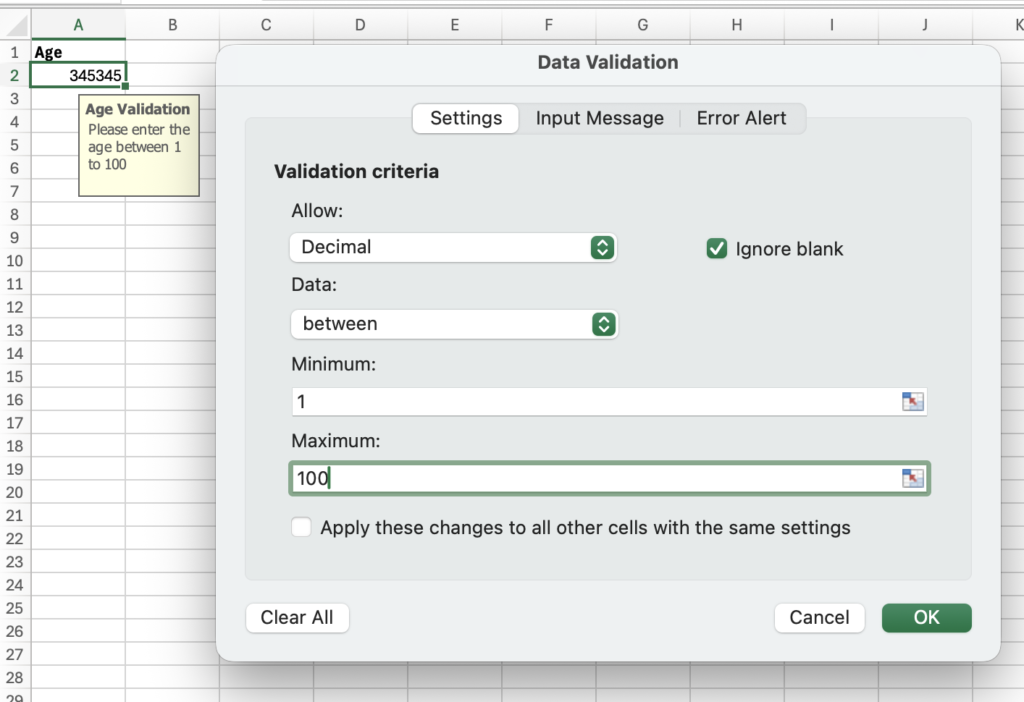Switch to the Error Alert tab
The image size is (1024, 702).
pyautogui.click(x=741, y=118)
